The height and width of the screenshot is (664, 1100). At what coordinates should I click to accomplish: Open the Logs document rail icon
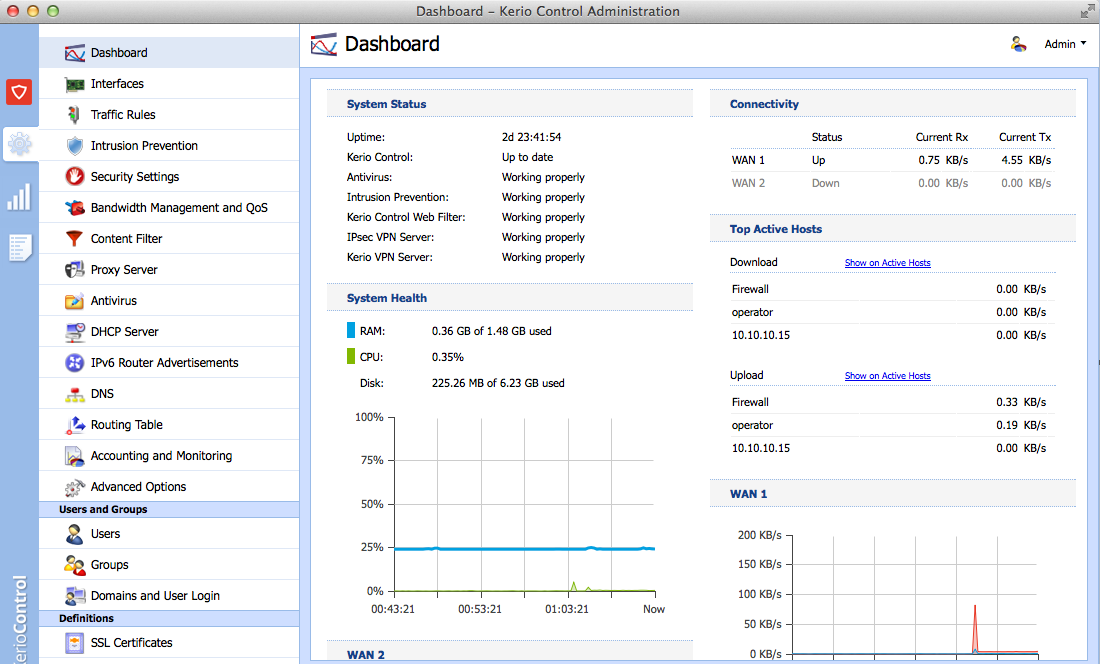(20, 248)
